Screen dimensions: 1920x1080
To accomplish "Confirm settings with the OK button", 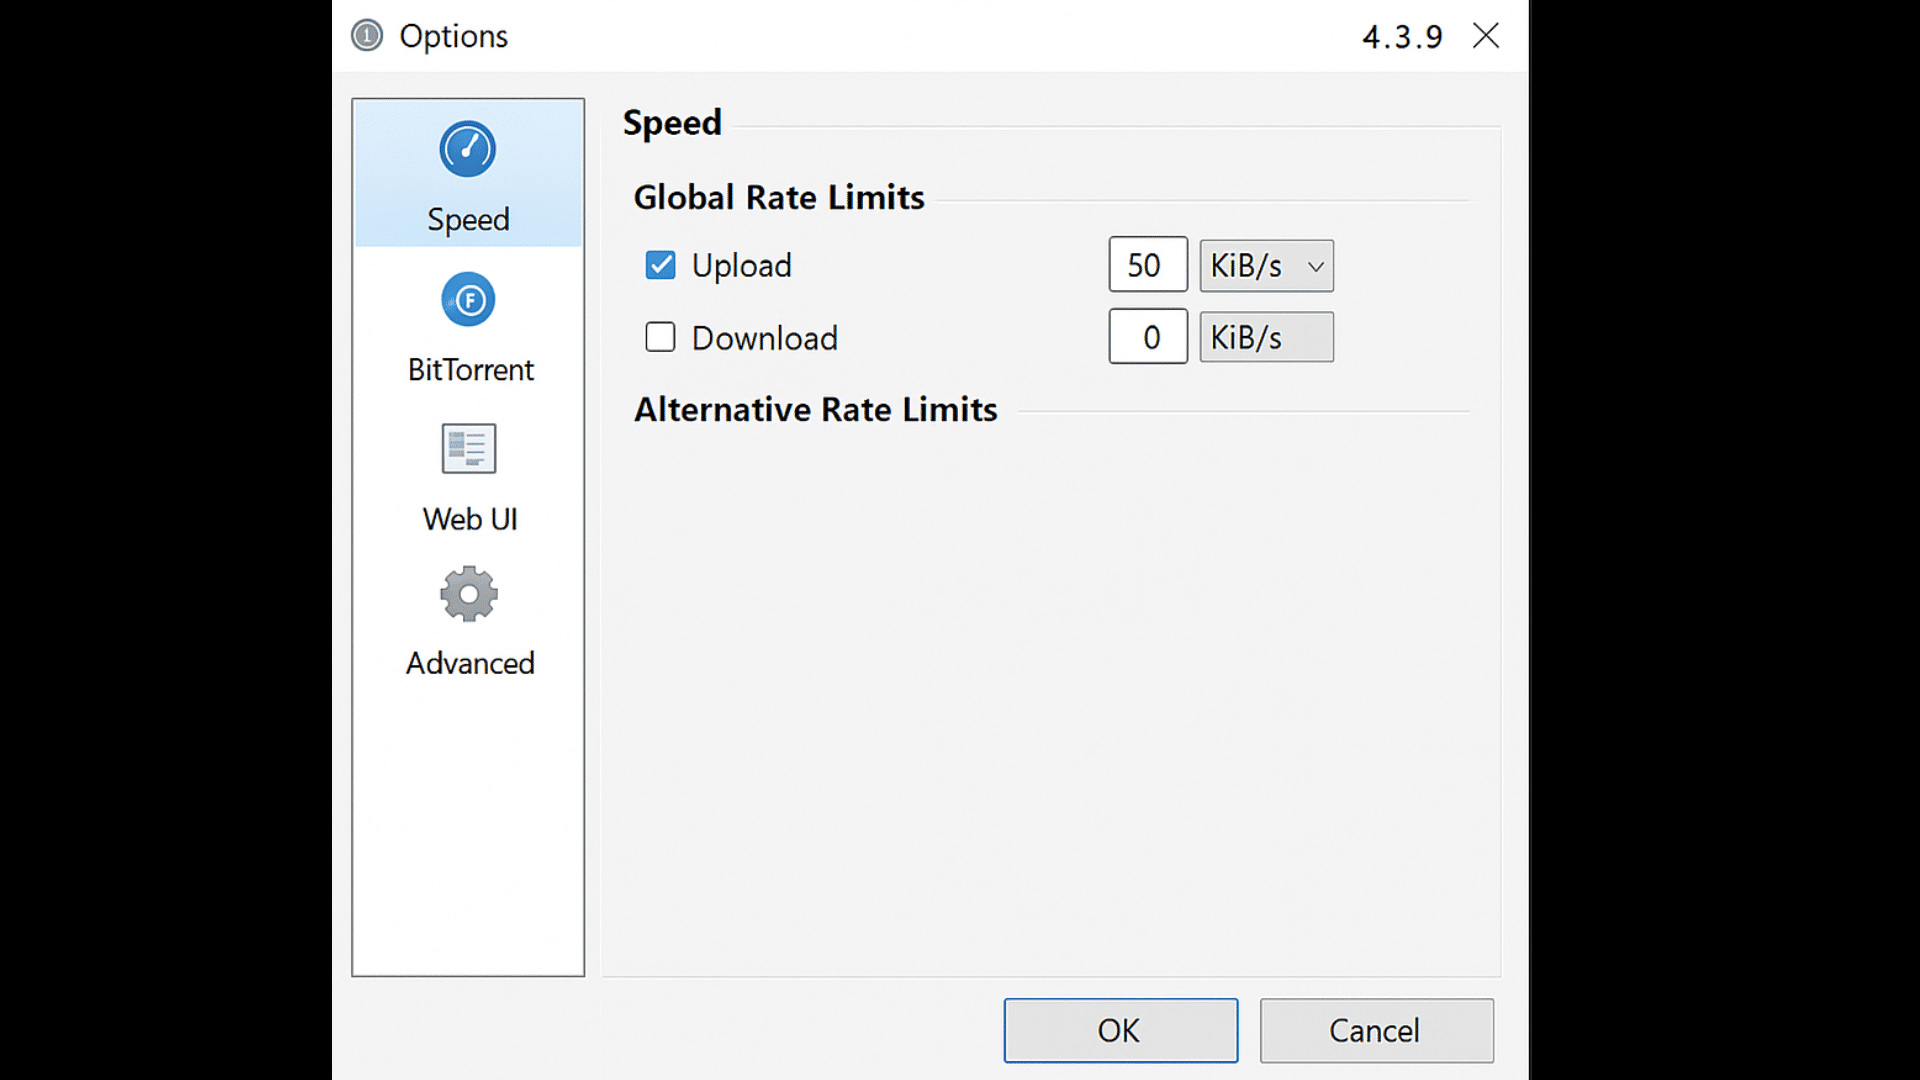I will pyautogui.click(x=1120, y=1030).
